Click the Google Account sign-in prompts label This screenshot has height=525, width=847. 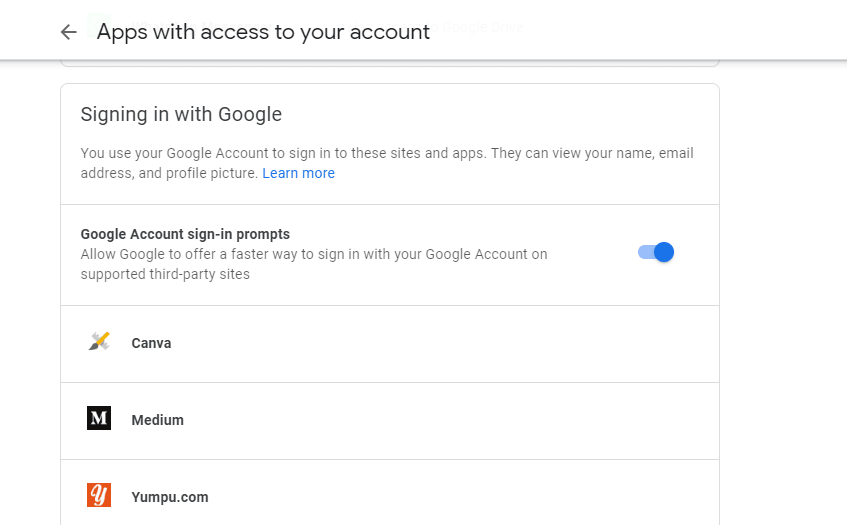(x=185, y=234)
